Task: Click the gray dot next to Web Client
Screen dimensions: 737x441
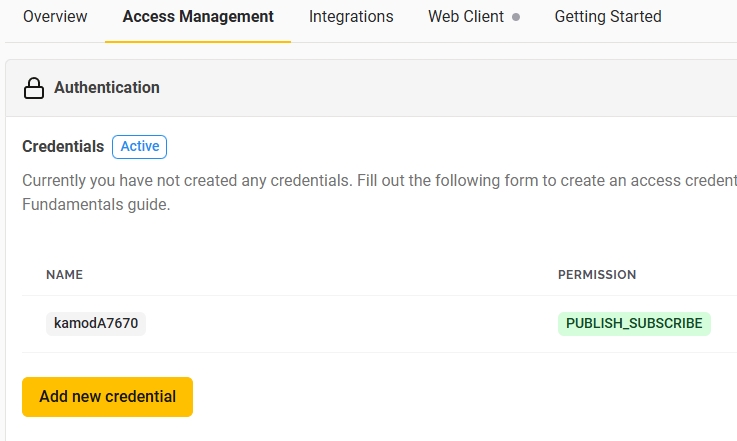Action: (516, 17)
